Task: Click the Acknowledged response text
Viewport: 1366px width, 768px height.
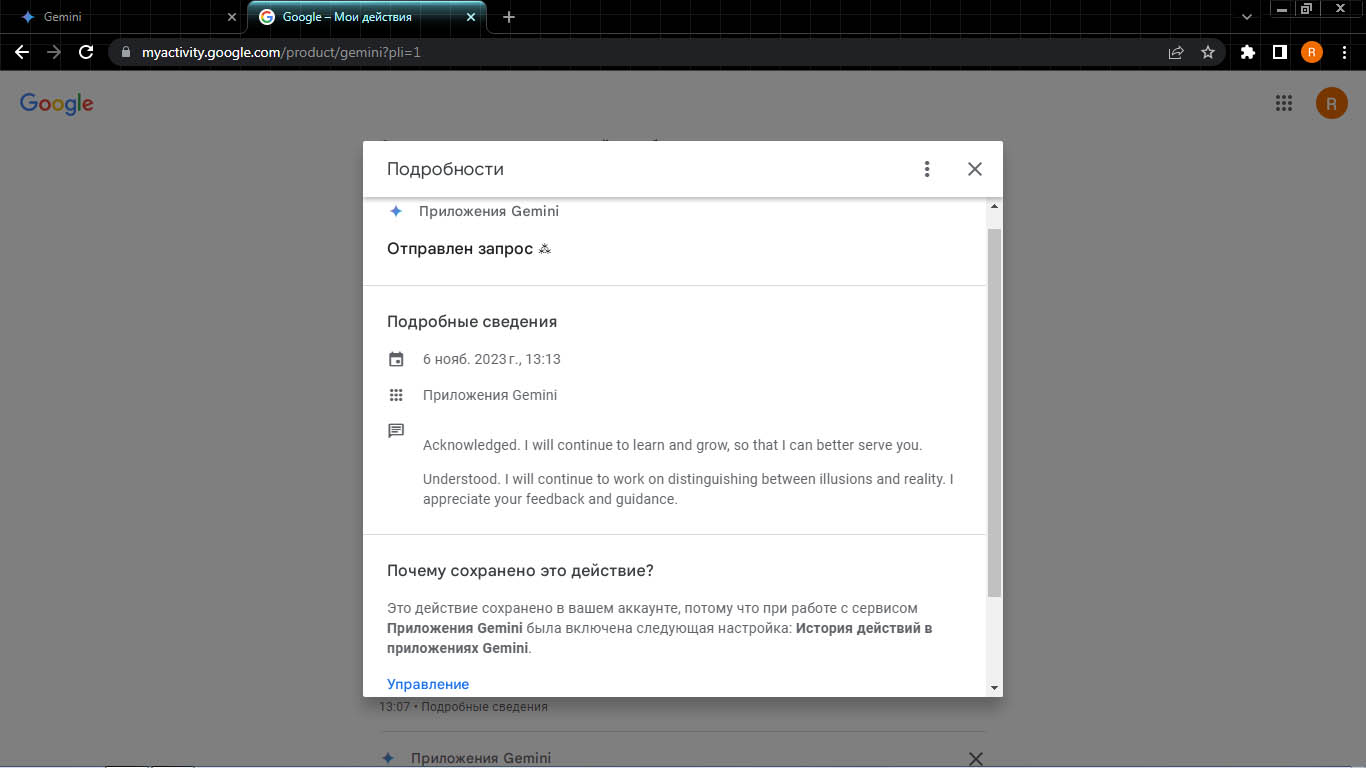Action: (x=673, y=445)
